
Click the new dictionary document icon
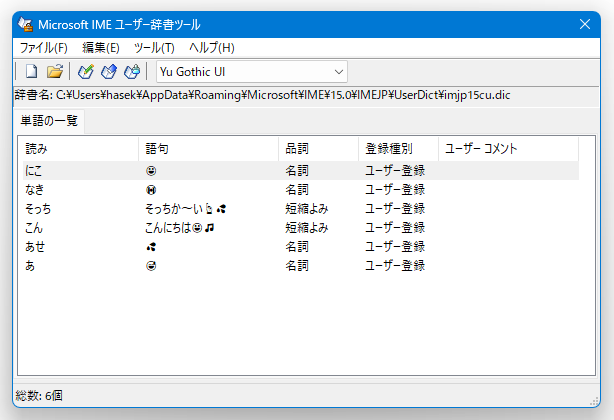tap(31, 72)
